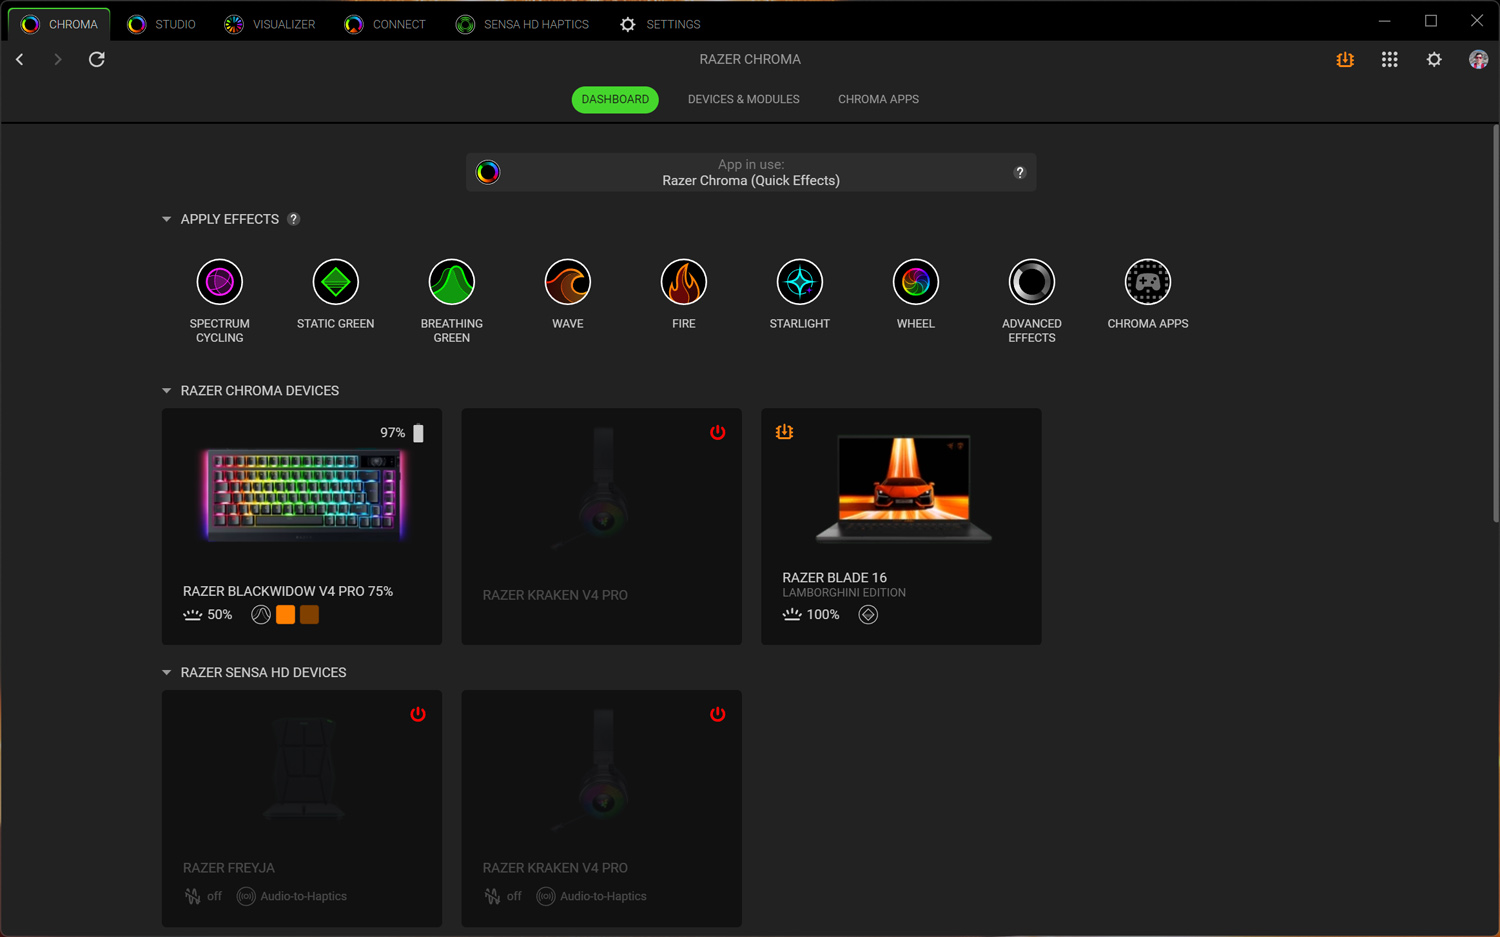
Task: Click the Lamborghini Edition subtitle
Action: click(x=844, y=593)
